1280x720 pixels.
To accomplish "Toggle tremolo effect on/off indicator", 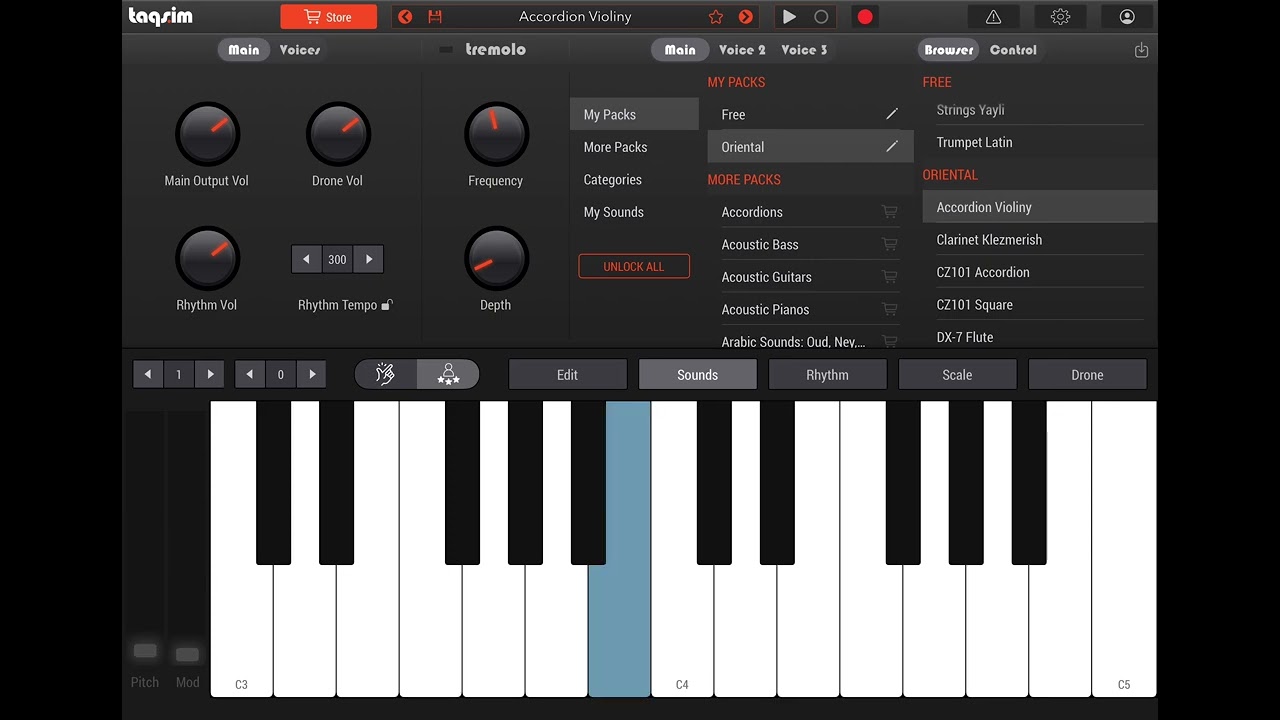I will click(x=446, y=50).
